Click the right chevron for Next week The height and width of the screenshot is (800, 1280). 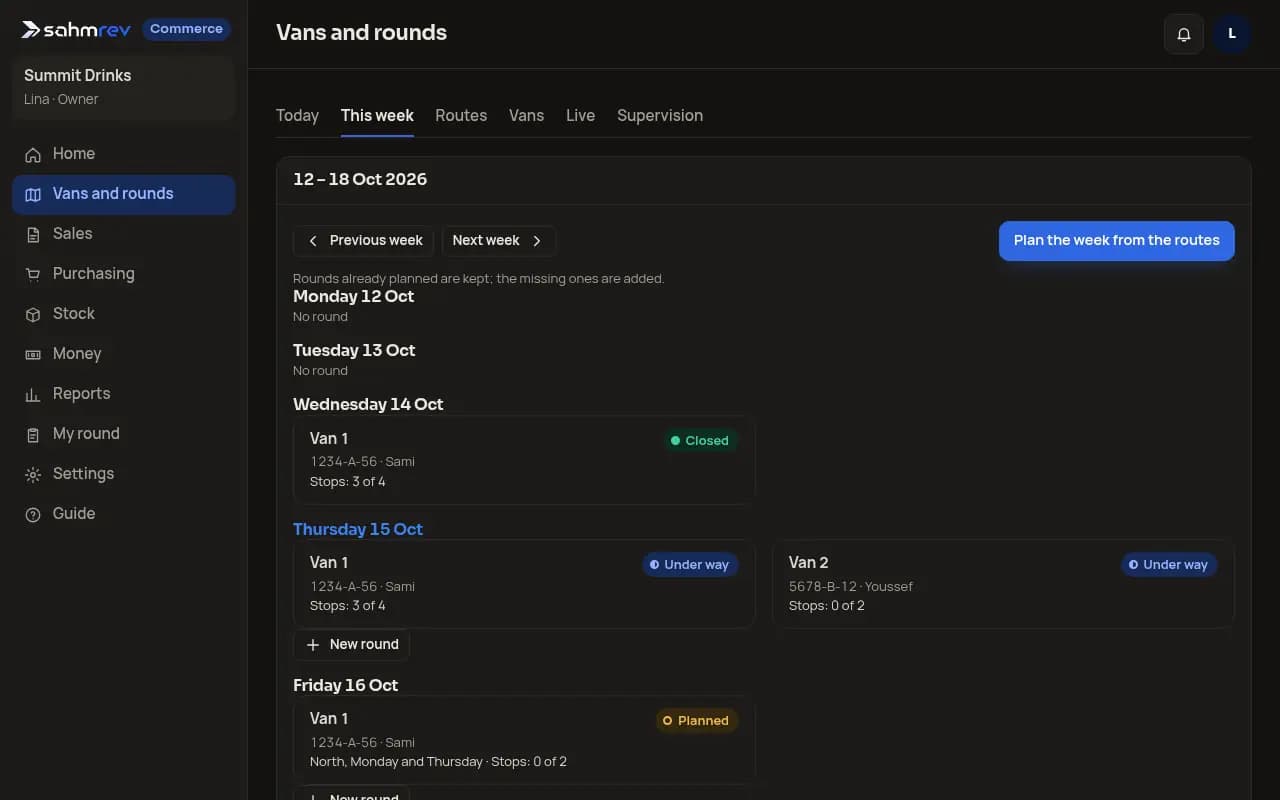(537, 241)
